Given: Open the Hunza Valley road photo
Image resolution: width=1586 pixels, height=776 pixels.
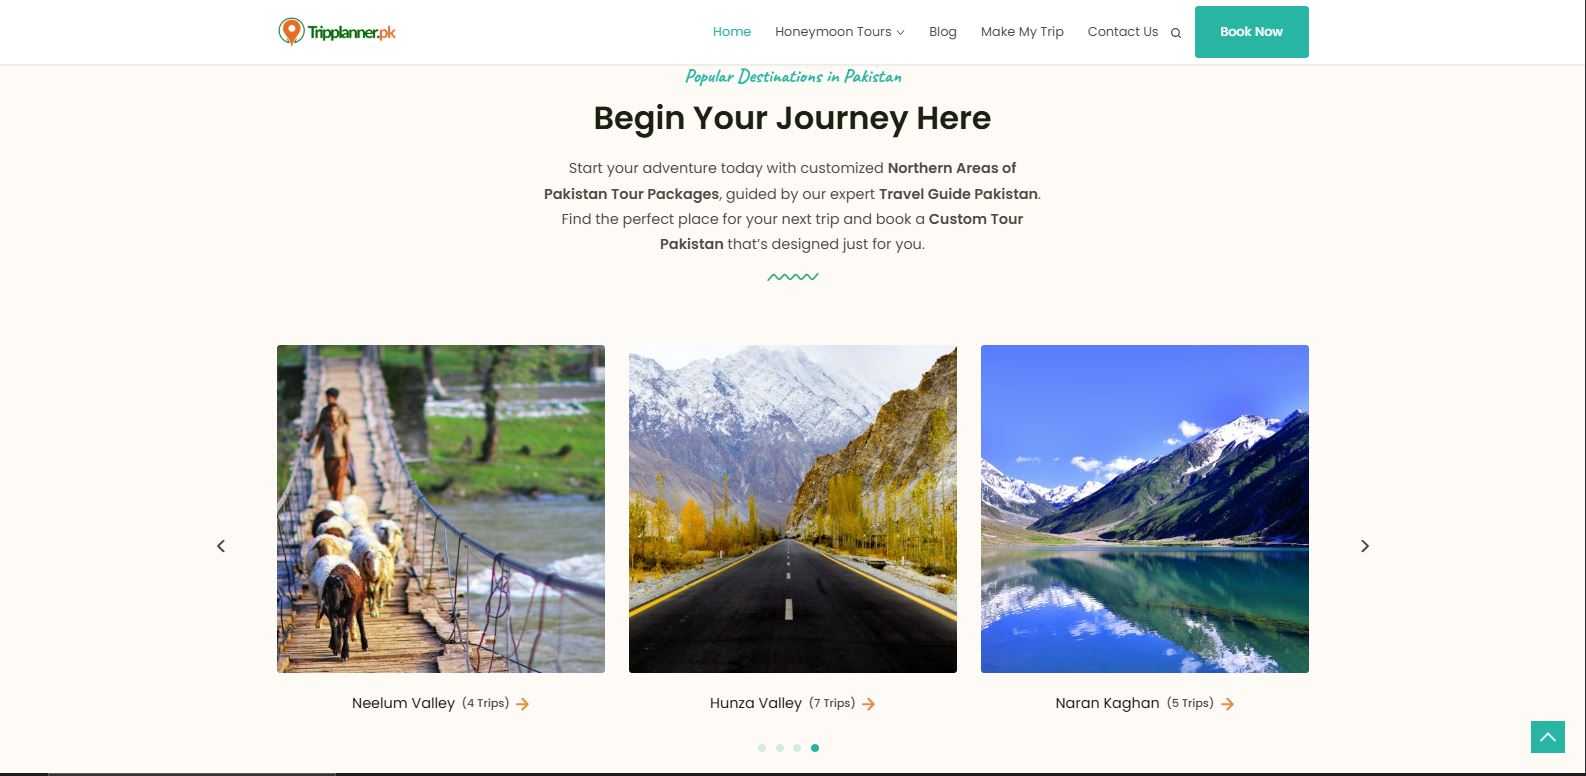Looking at the screenshot, I should (x=793, y=509).
